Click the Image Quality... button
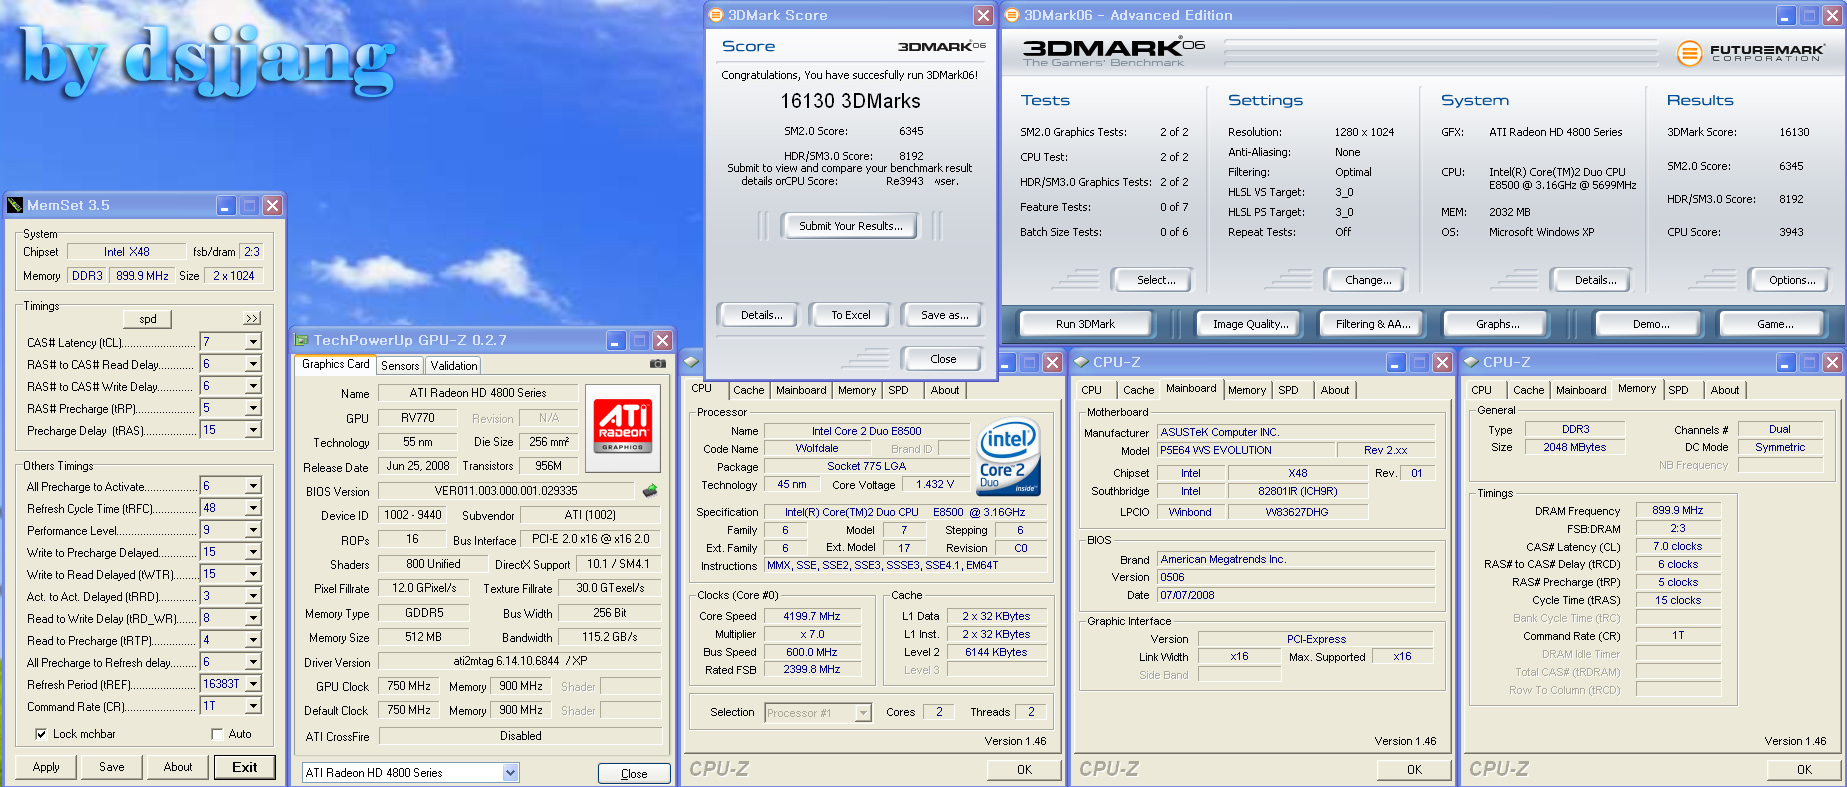 coord(1250,324)
